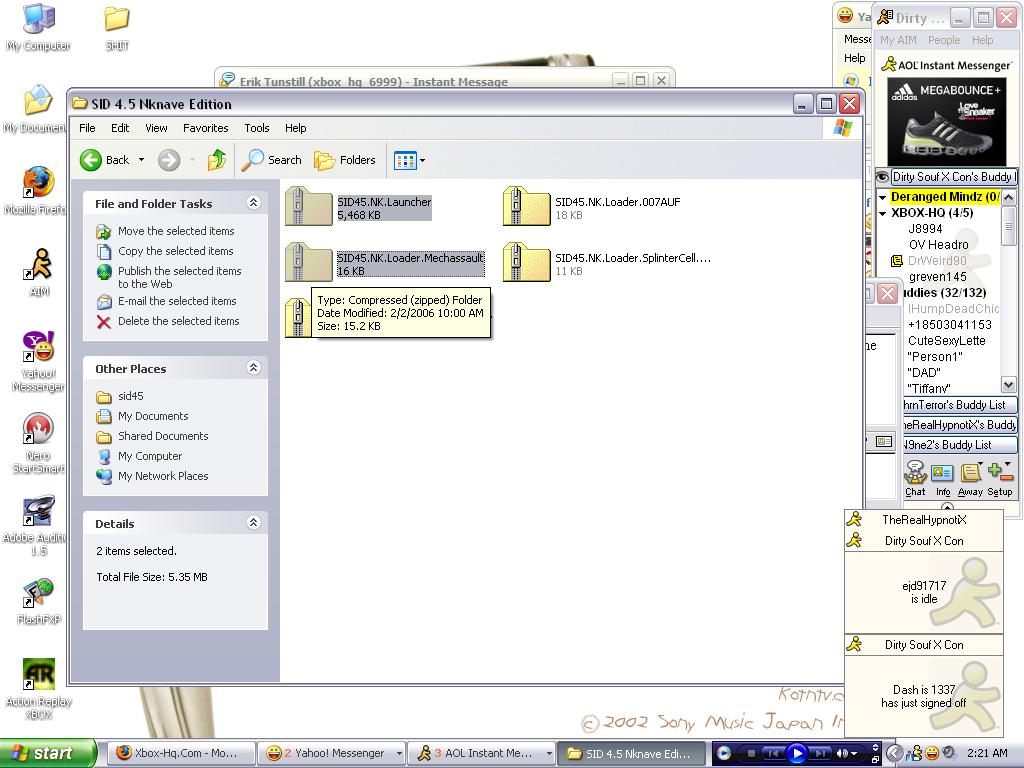Image resolution: width=1024 pixels, height=768 pixels.
Task: Open the File menu in Explorer
Action: [x=87, y=128]
